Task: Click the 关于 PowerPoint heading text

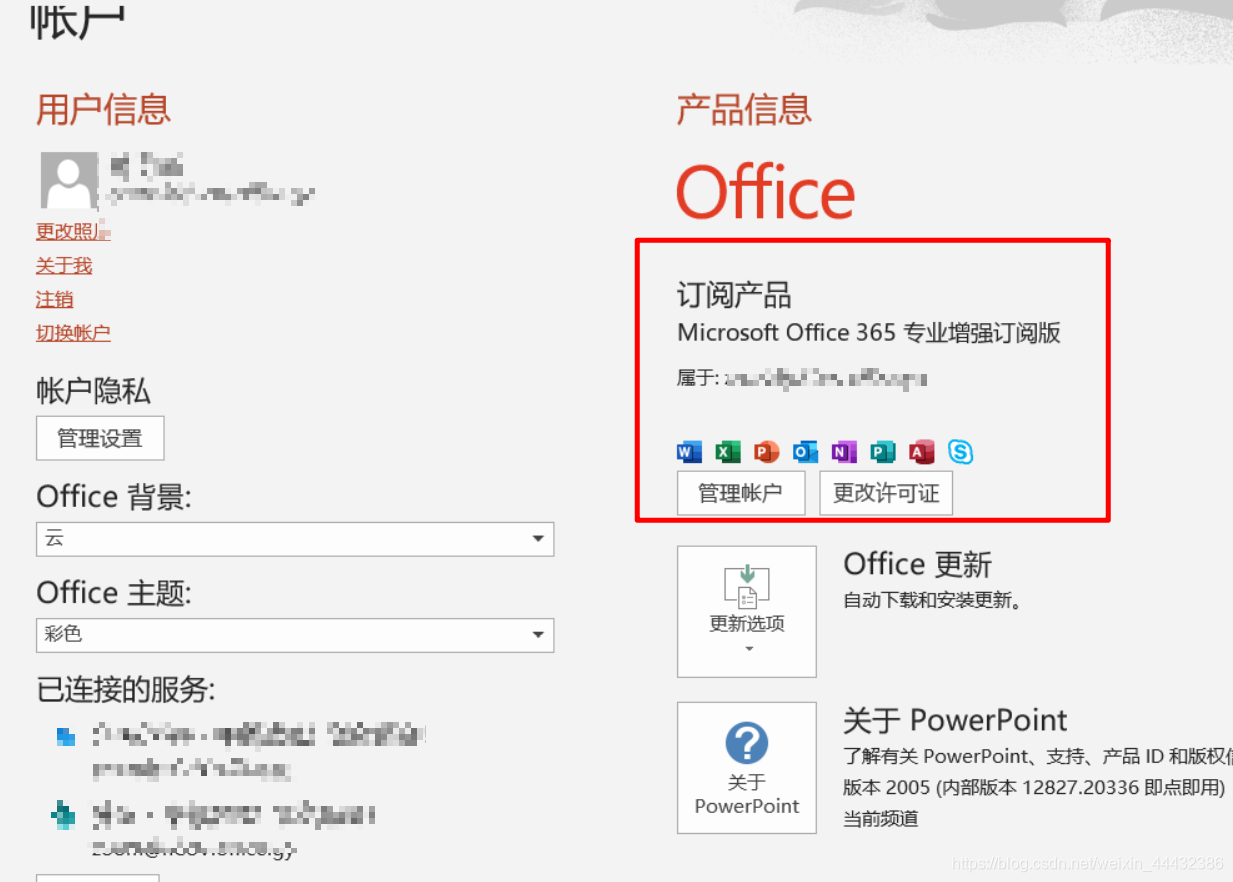Action: 955,720
